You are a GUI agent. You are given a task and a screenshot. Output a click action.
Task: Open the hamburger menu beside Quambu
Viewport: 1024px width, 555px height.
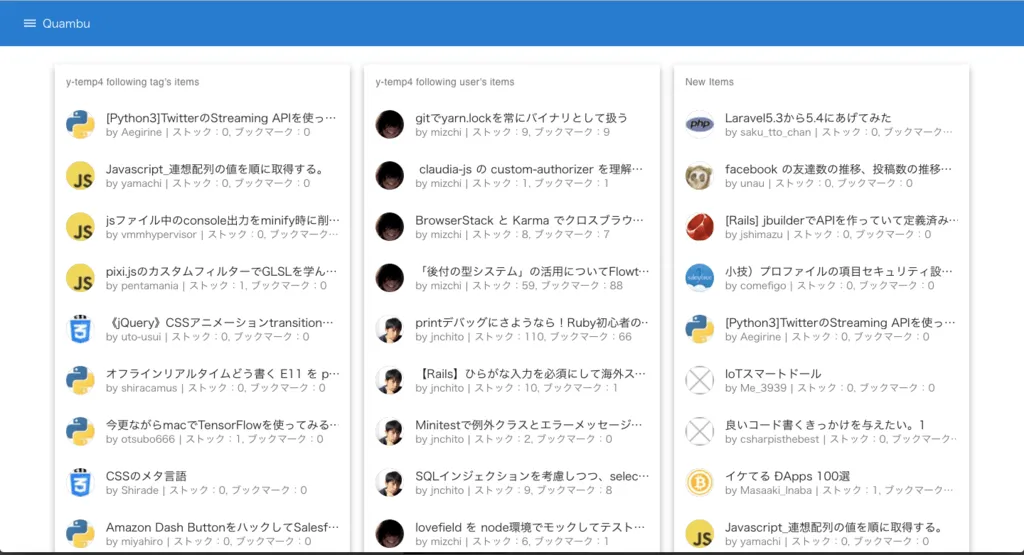point(29,23)
